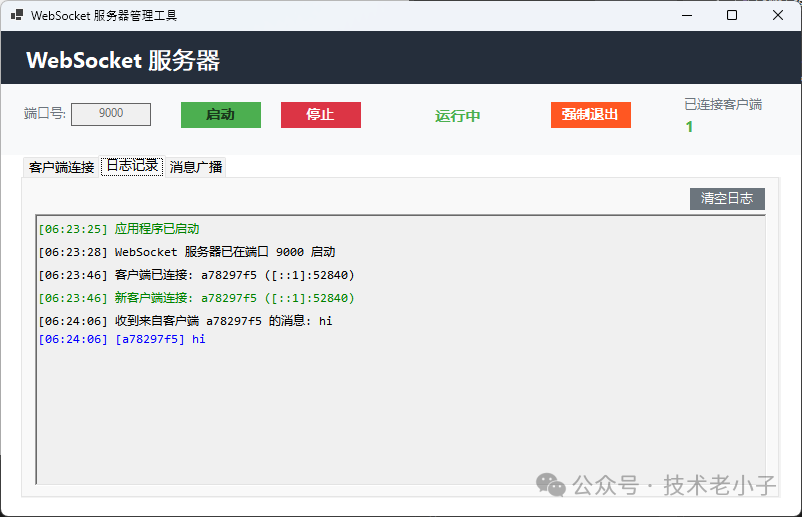This screenshot has width=802, height=517.
Task: Maximize the WebSocket manager window
Action: coord(732,15)
